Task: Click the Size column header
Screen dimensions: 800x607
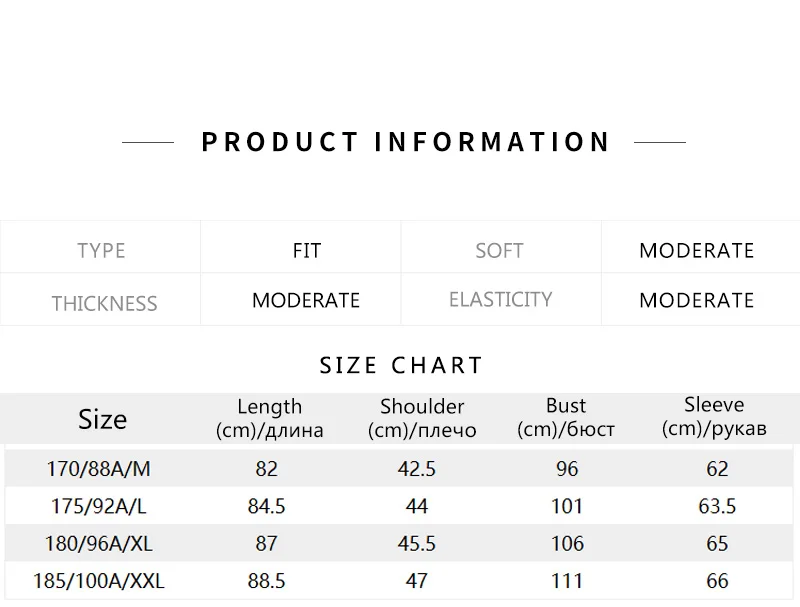Action: 102,419
